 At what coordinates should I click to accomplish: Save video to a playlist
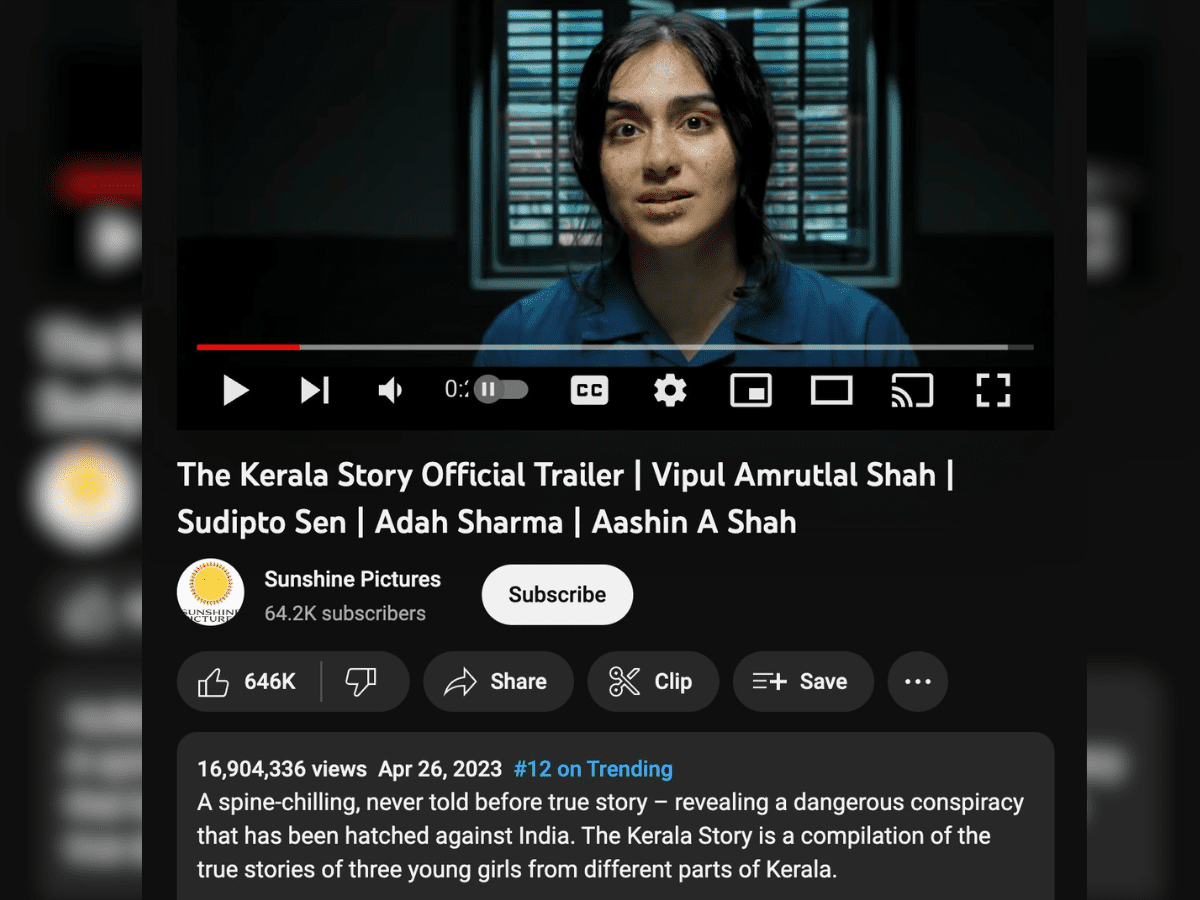(x=803, y=682)
